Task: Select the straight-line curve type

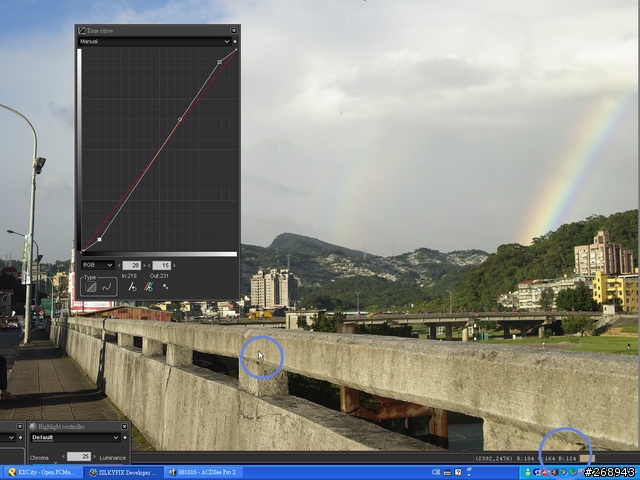Action: click(91, 287)
